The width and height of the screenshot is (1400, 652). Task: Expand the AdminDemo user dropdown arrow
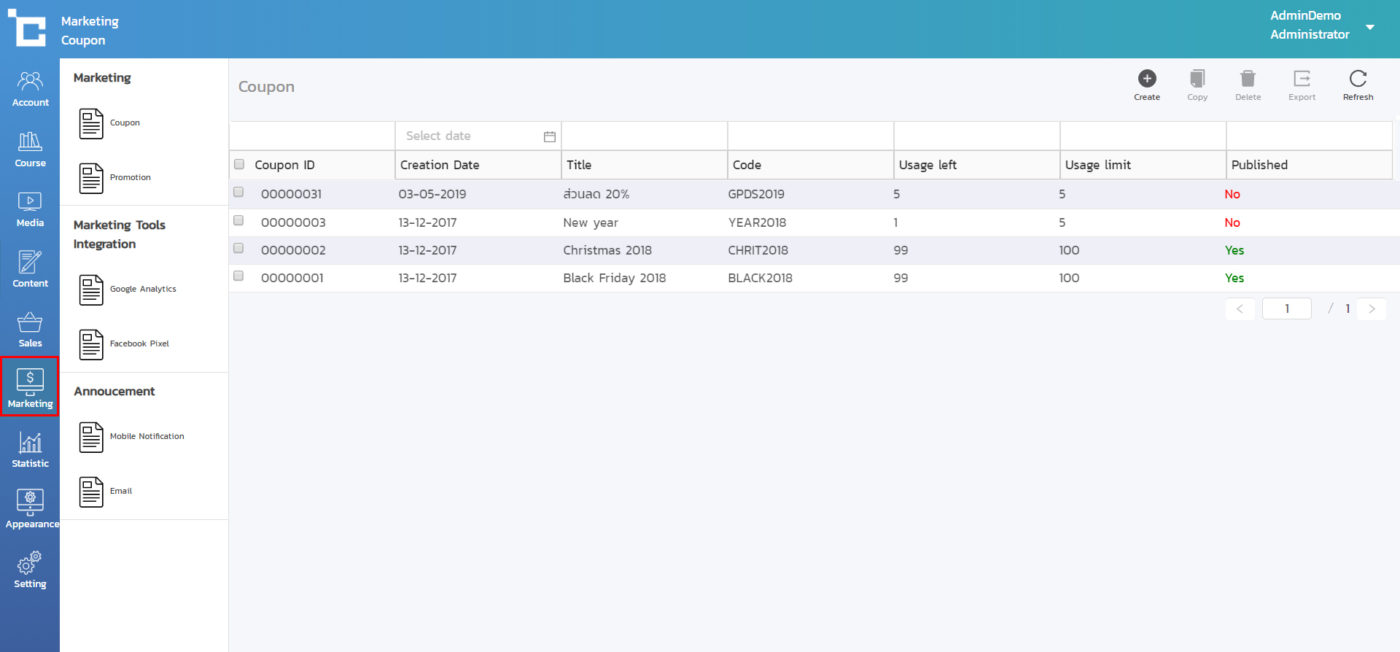click(1370, 27)
